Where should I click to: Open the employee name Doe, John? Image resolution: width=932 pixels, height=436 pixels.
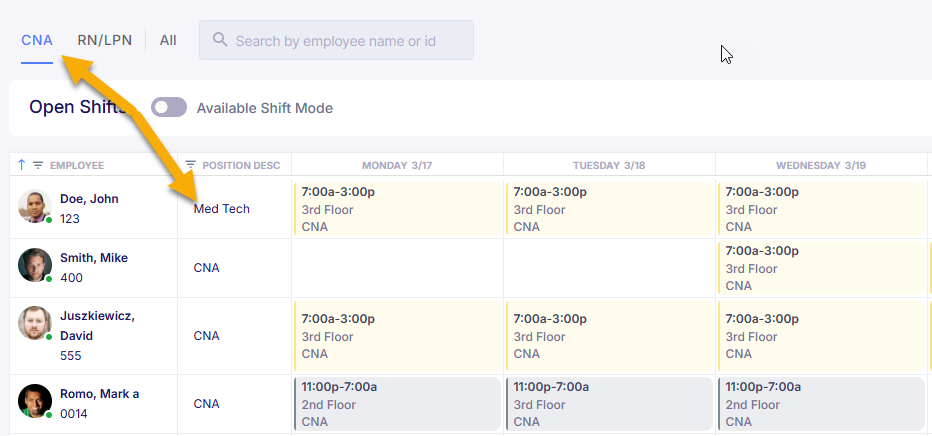click(89, 199)
